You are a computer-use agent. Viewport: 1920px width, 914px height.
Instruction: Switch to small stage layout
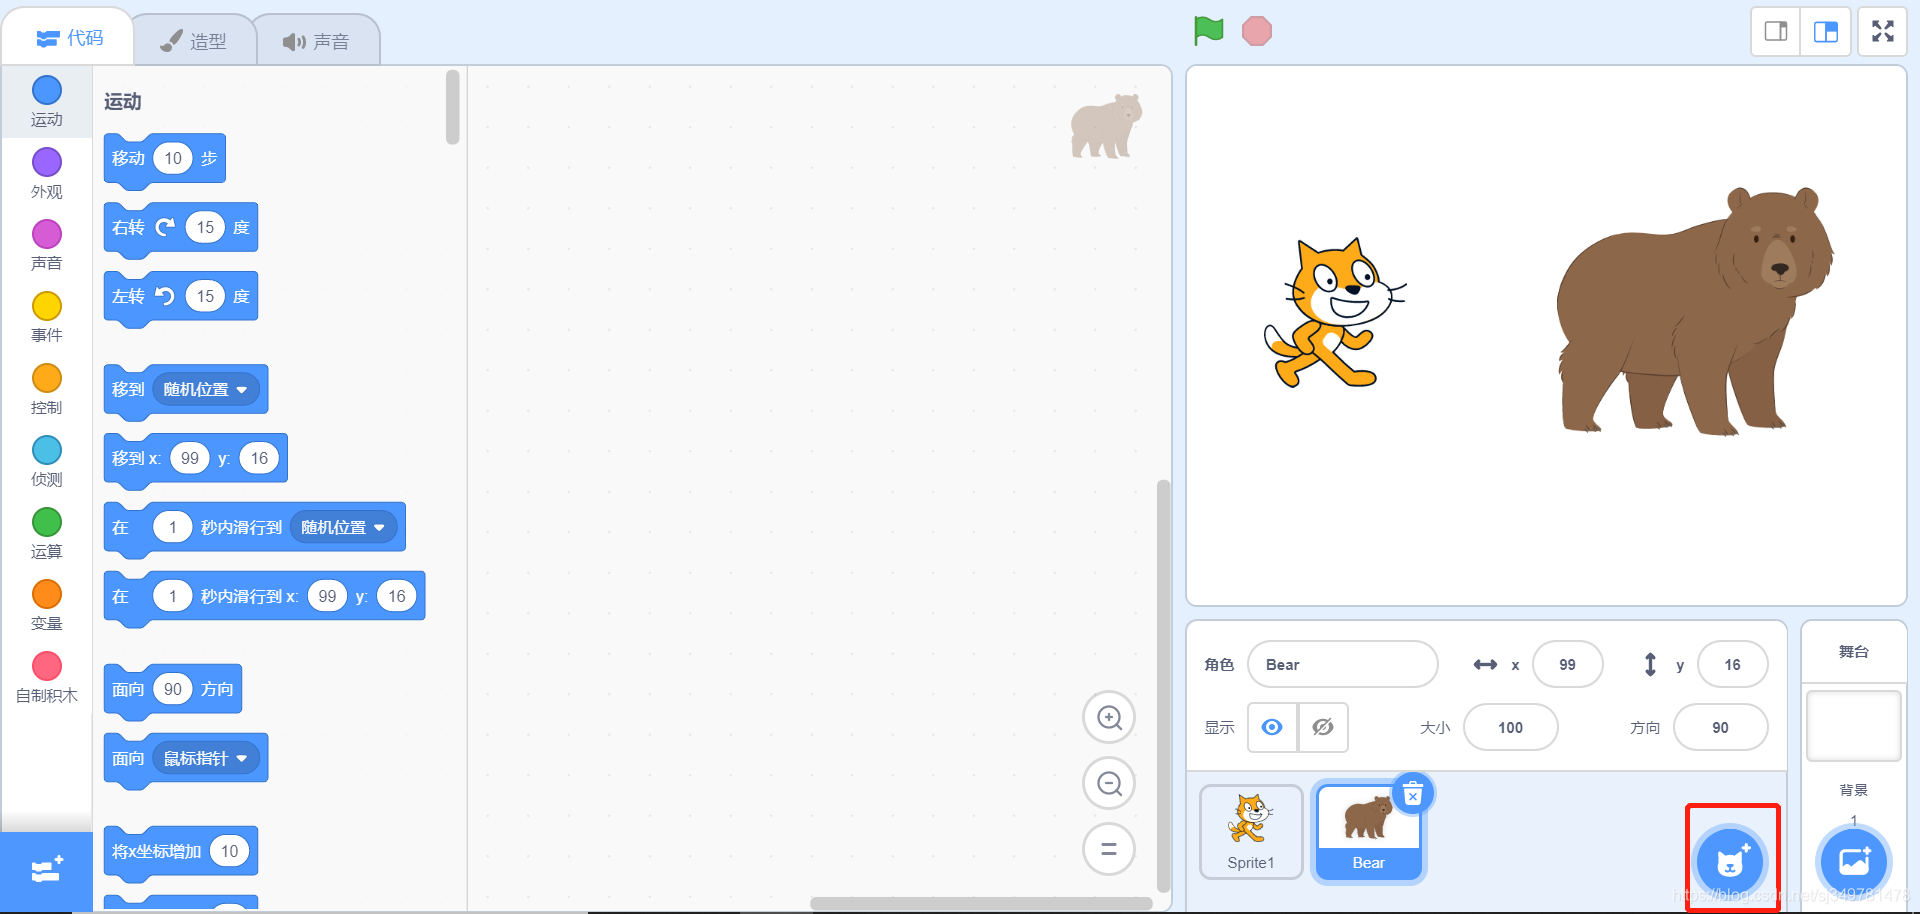(x=1776, y=32)
